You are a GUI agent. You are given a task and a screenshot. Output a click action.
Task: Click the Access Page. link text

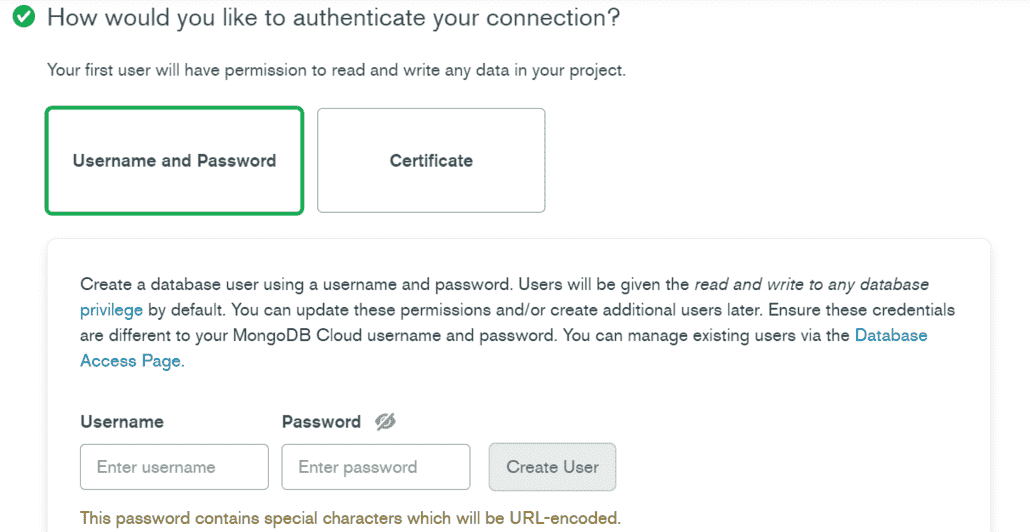[x=132, y=361]
